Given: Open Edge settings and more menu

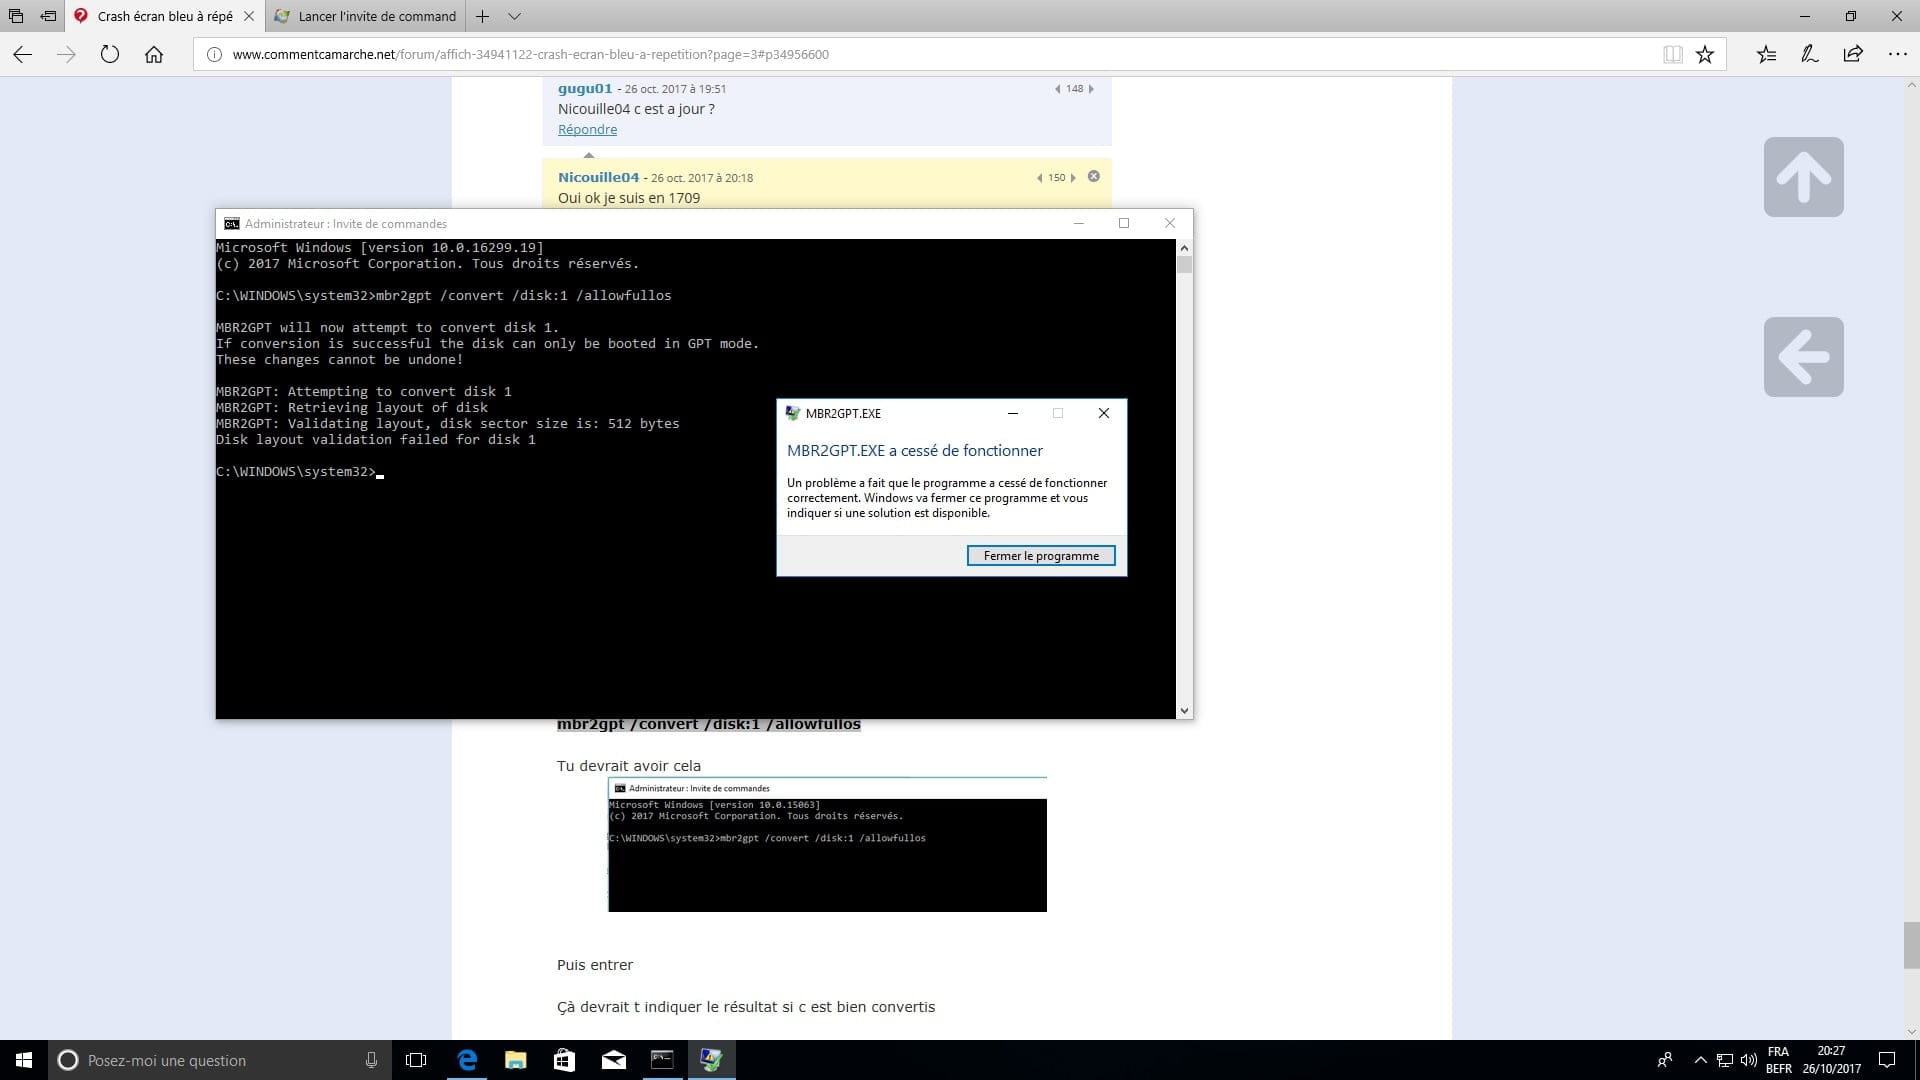Looking at the screenshot, I should point(1897,55).
